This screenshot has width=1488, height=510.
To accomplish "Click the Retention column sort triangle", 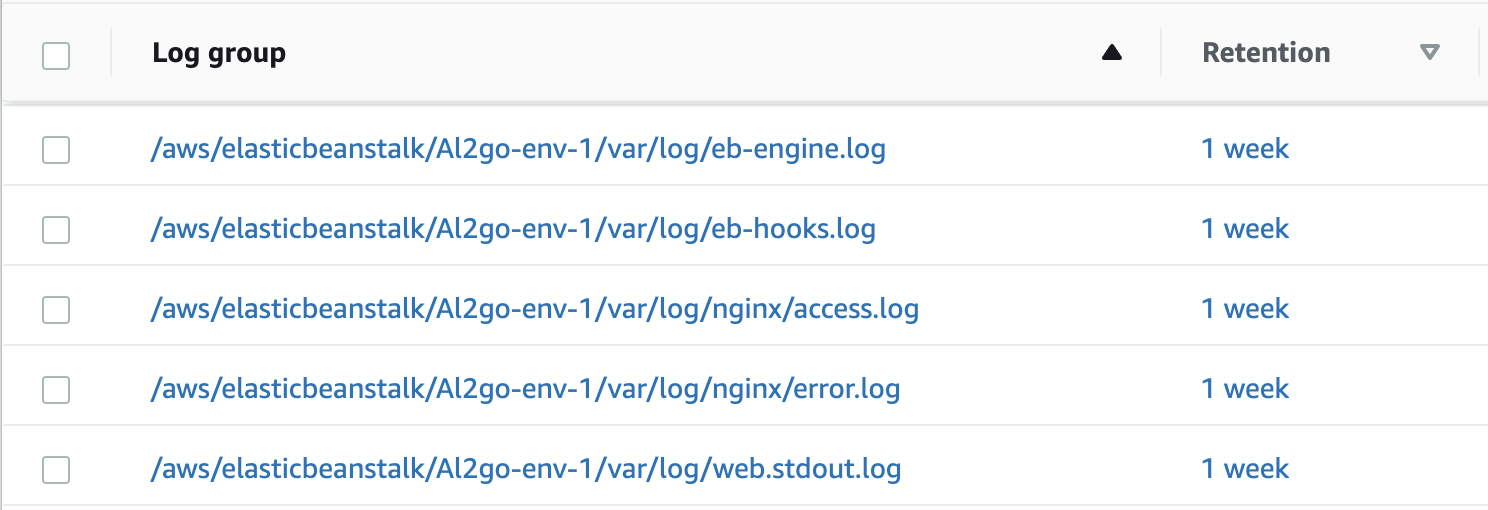I will 1430,53.
